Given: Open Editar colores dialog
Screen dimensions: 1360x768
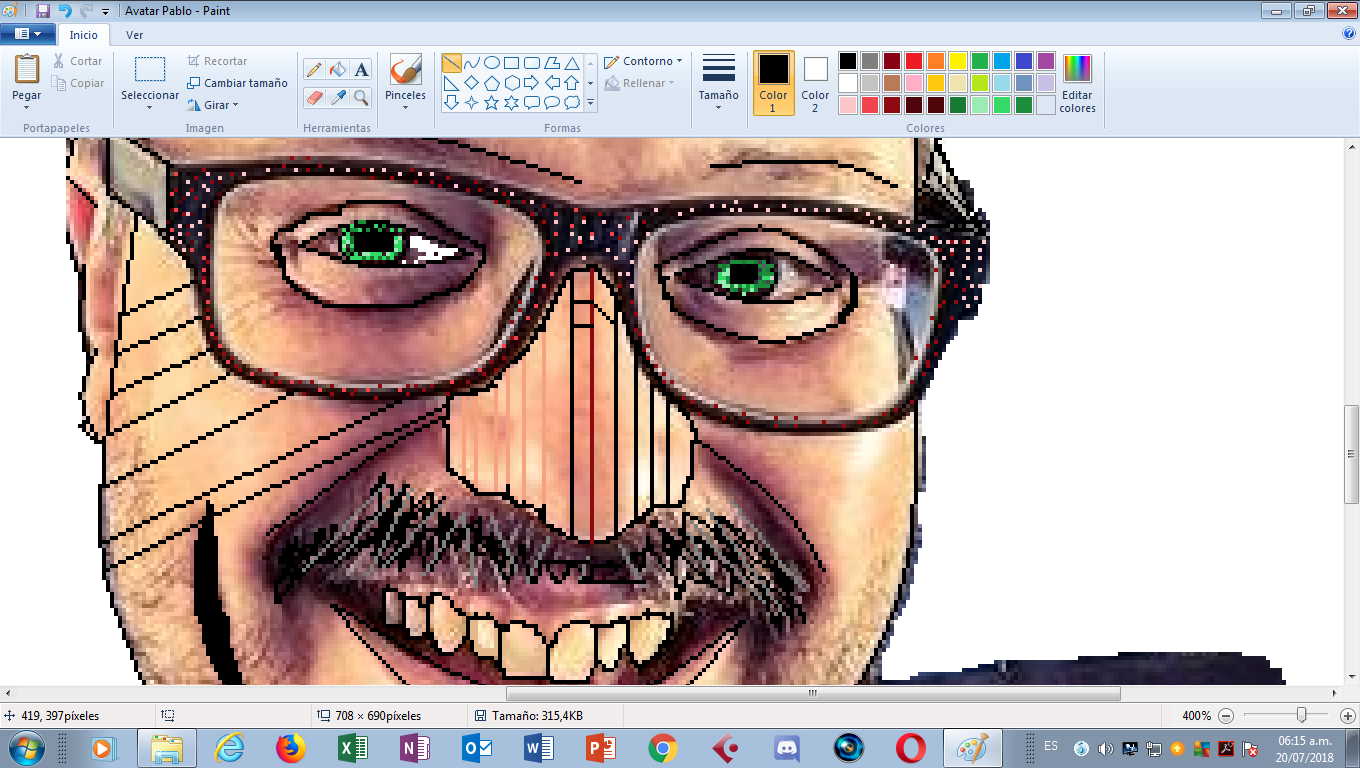Looking at the screenshot, I should 1077,84.
